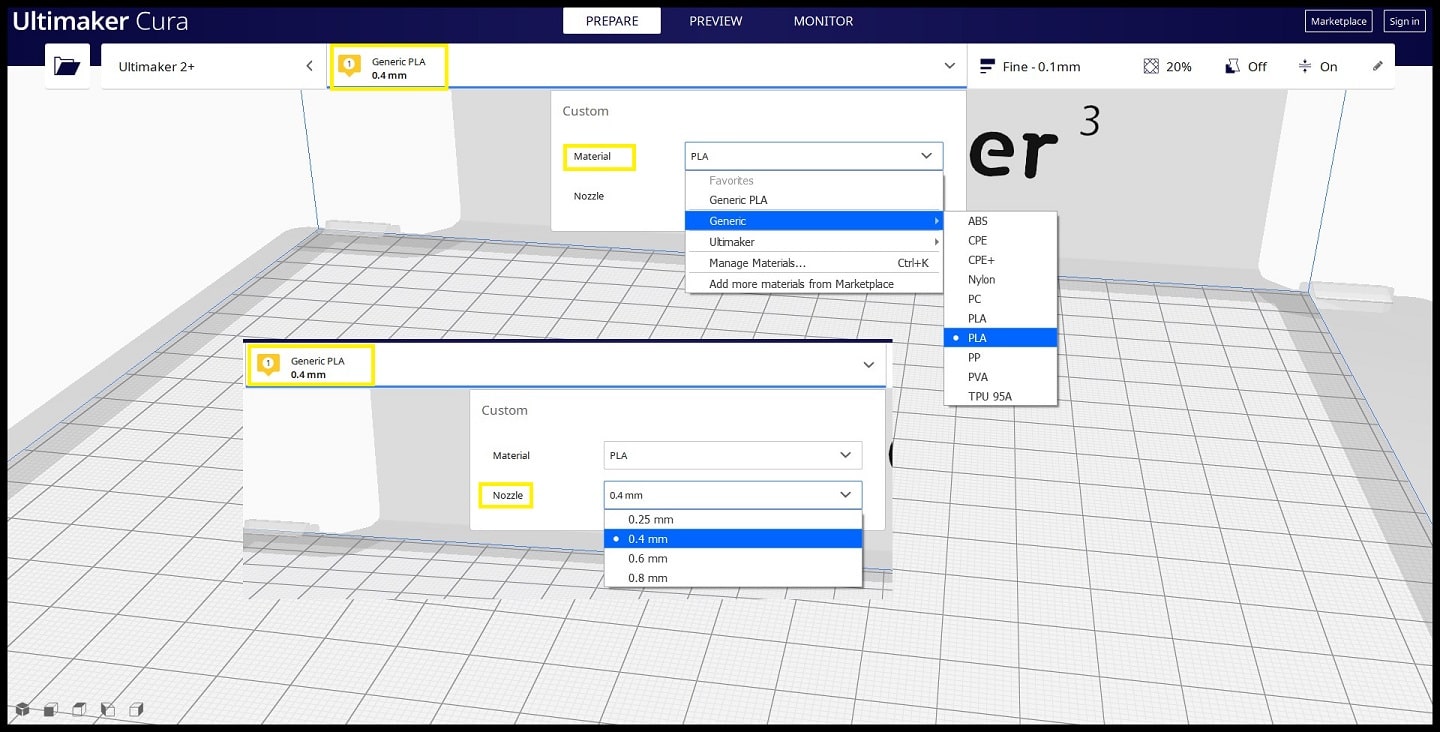Click the Generic PLA 0.4 mm summary in the top bar
This screenshot has width=1440, height=732.
[398, 68]
